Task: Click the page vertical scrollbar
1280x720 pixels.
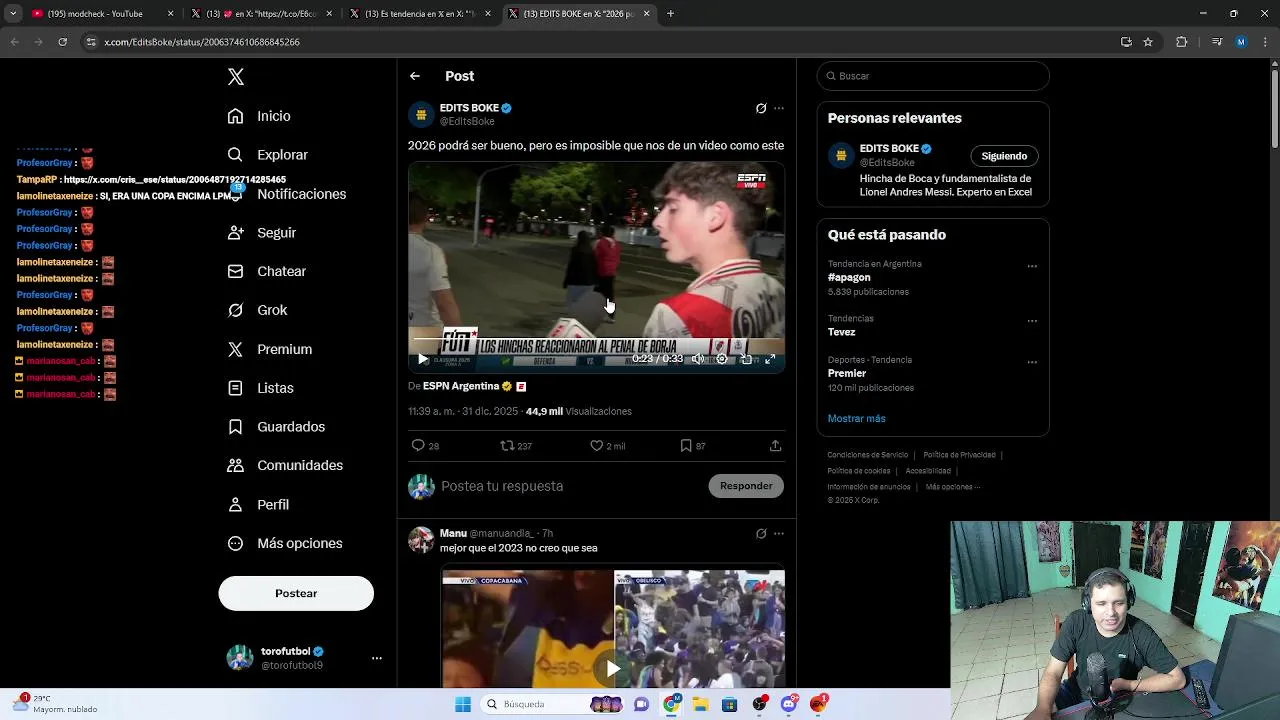Action: [x=1274, y=107]
